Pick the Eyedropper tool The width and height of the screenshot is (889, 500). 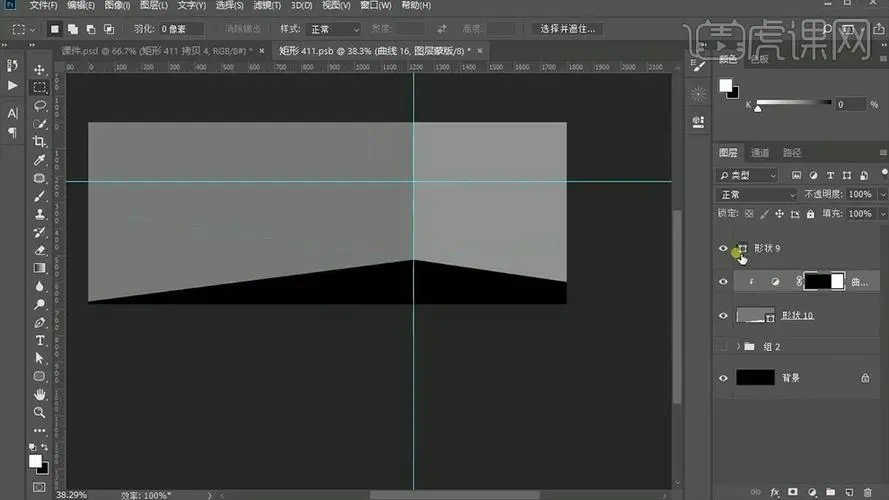pos(40,160)
